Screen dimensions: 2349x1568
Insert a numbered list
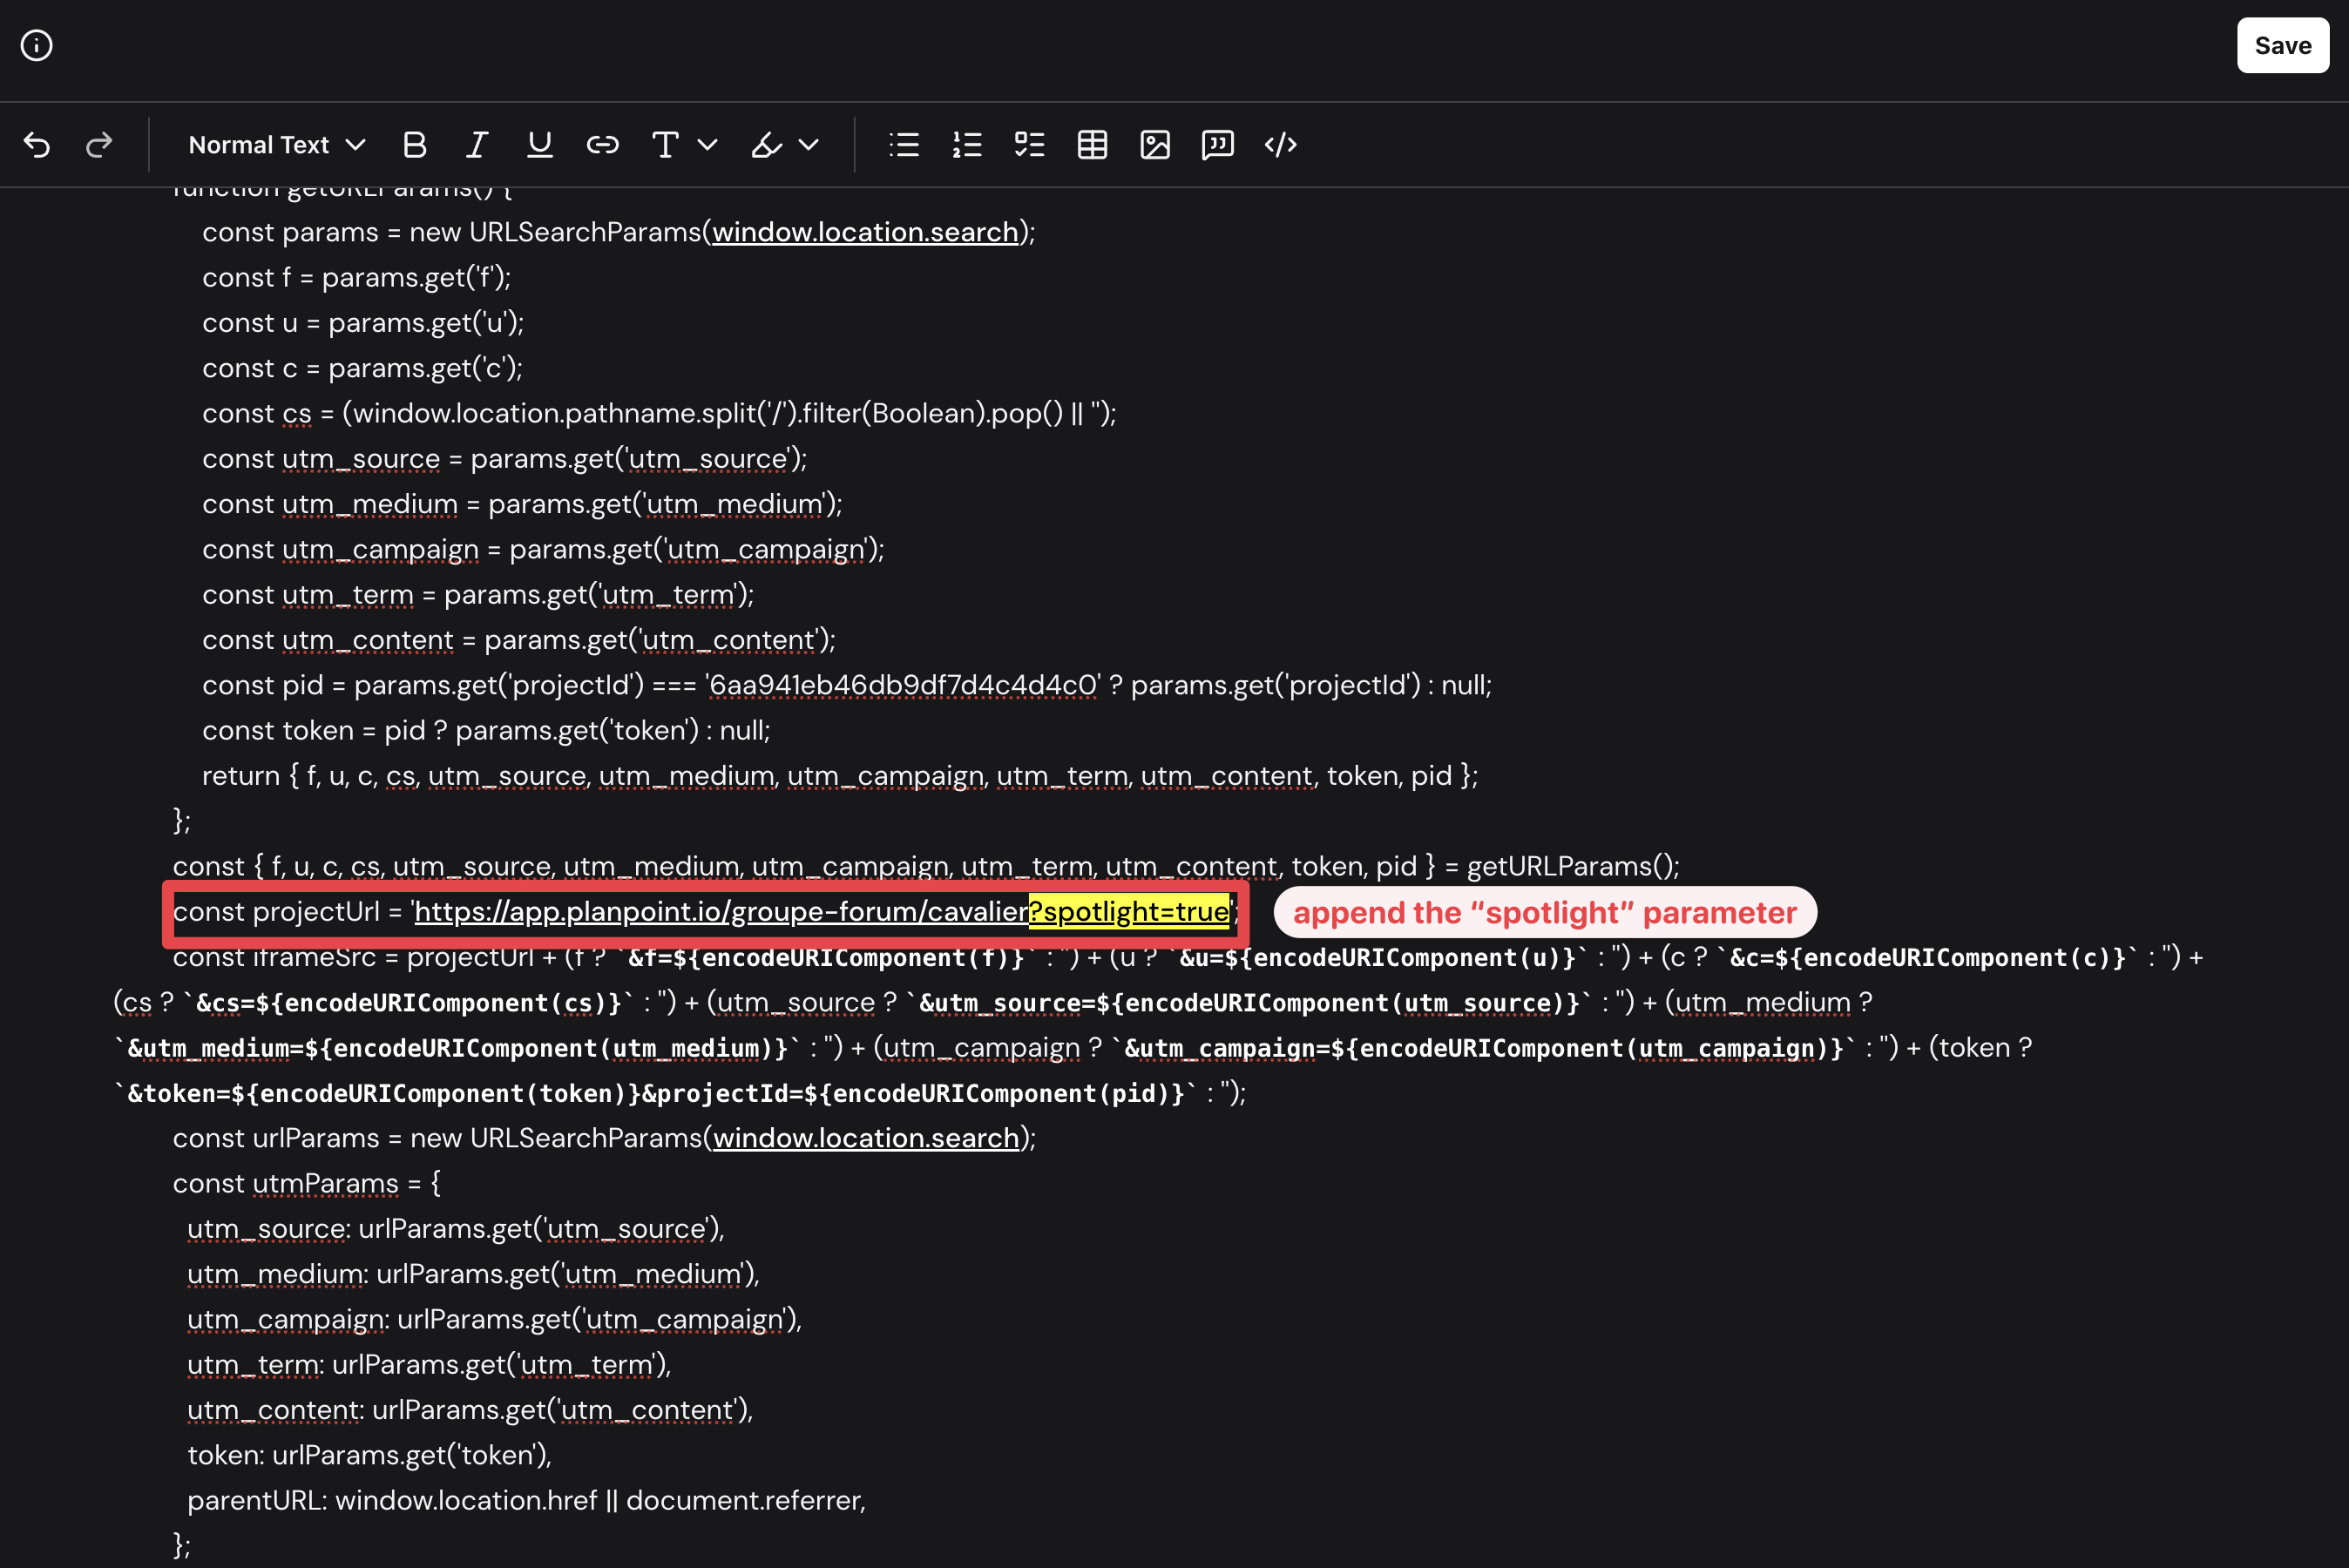point(967,145)
